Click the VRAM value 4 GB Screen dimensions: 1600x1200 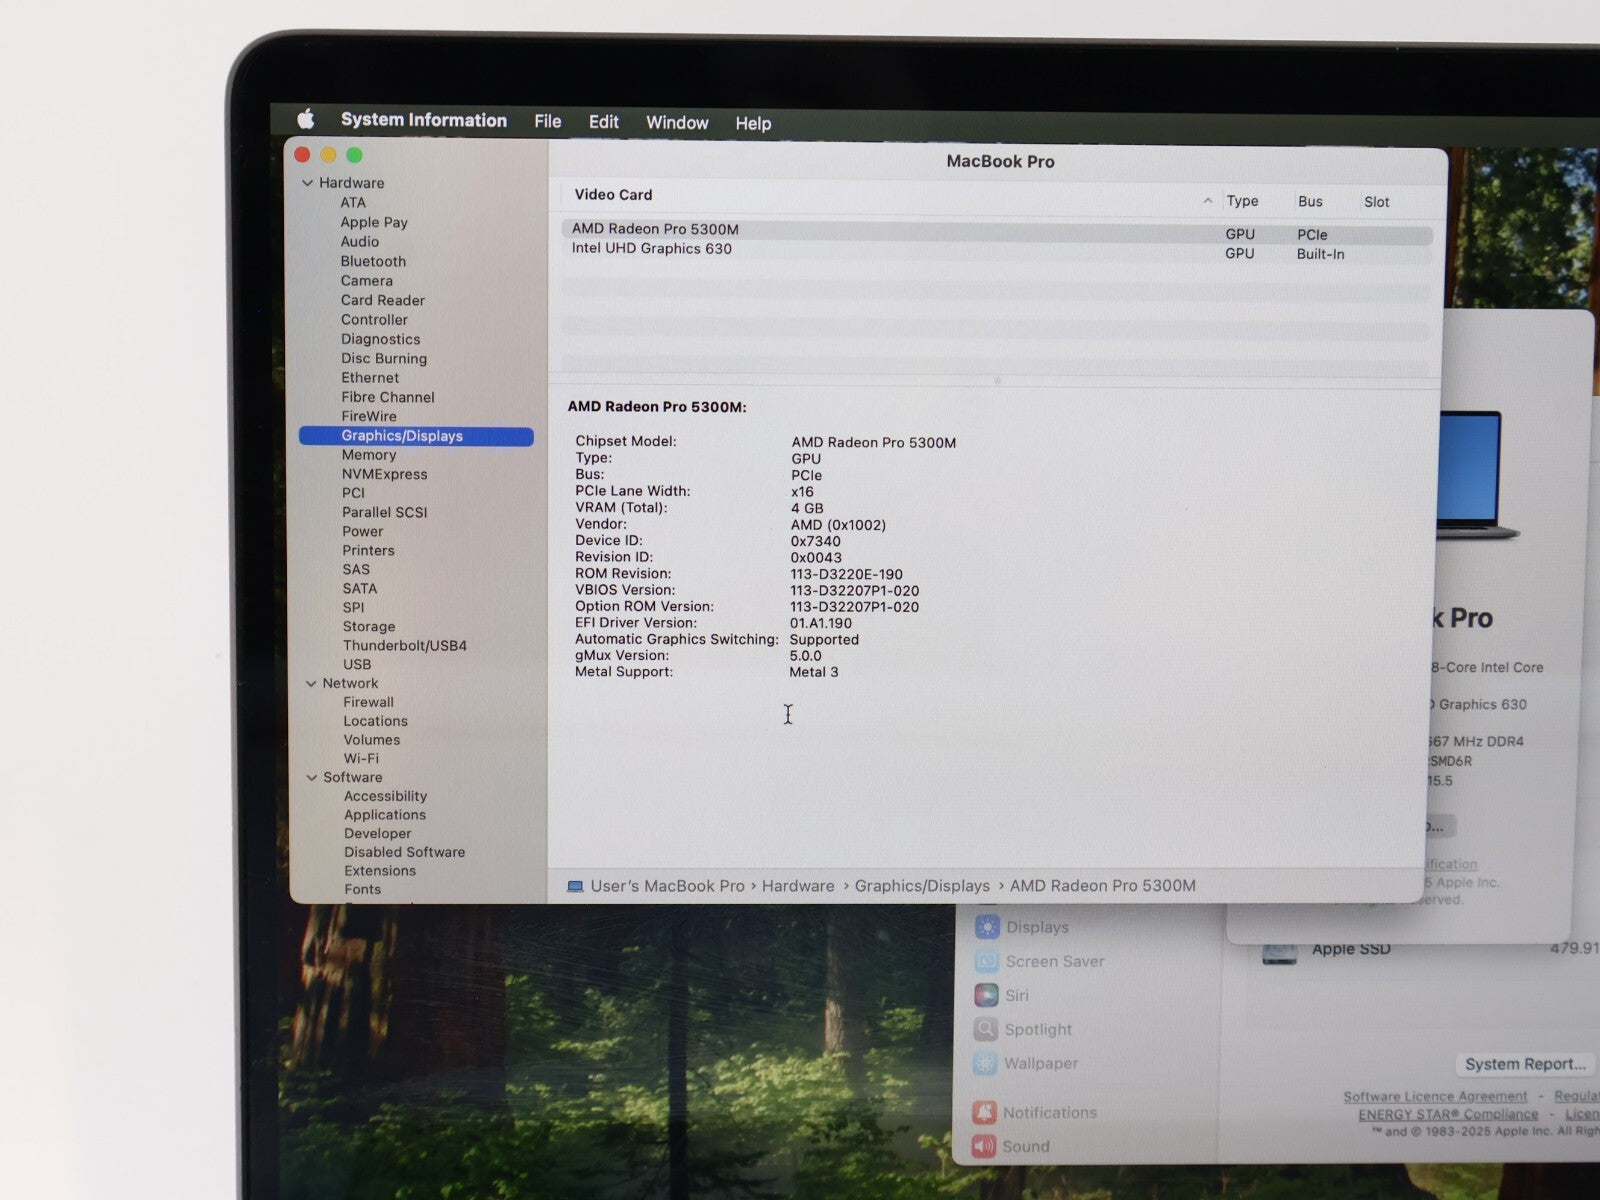coord(807,508)
